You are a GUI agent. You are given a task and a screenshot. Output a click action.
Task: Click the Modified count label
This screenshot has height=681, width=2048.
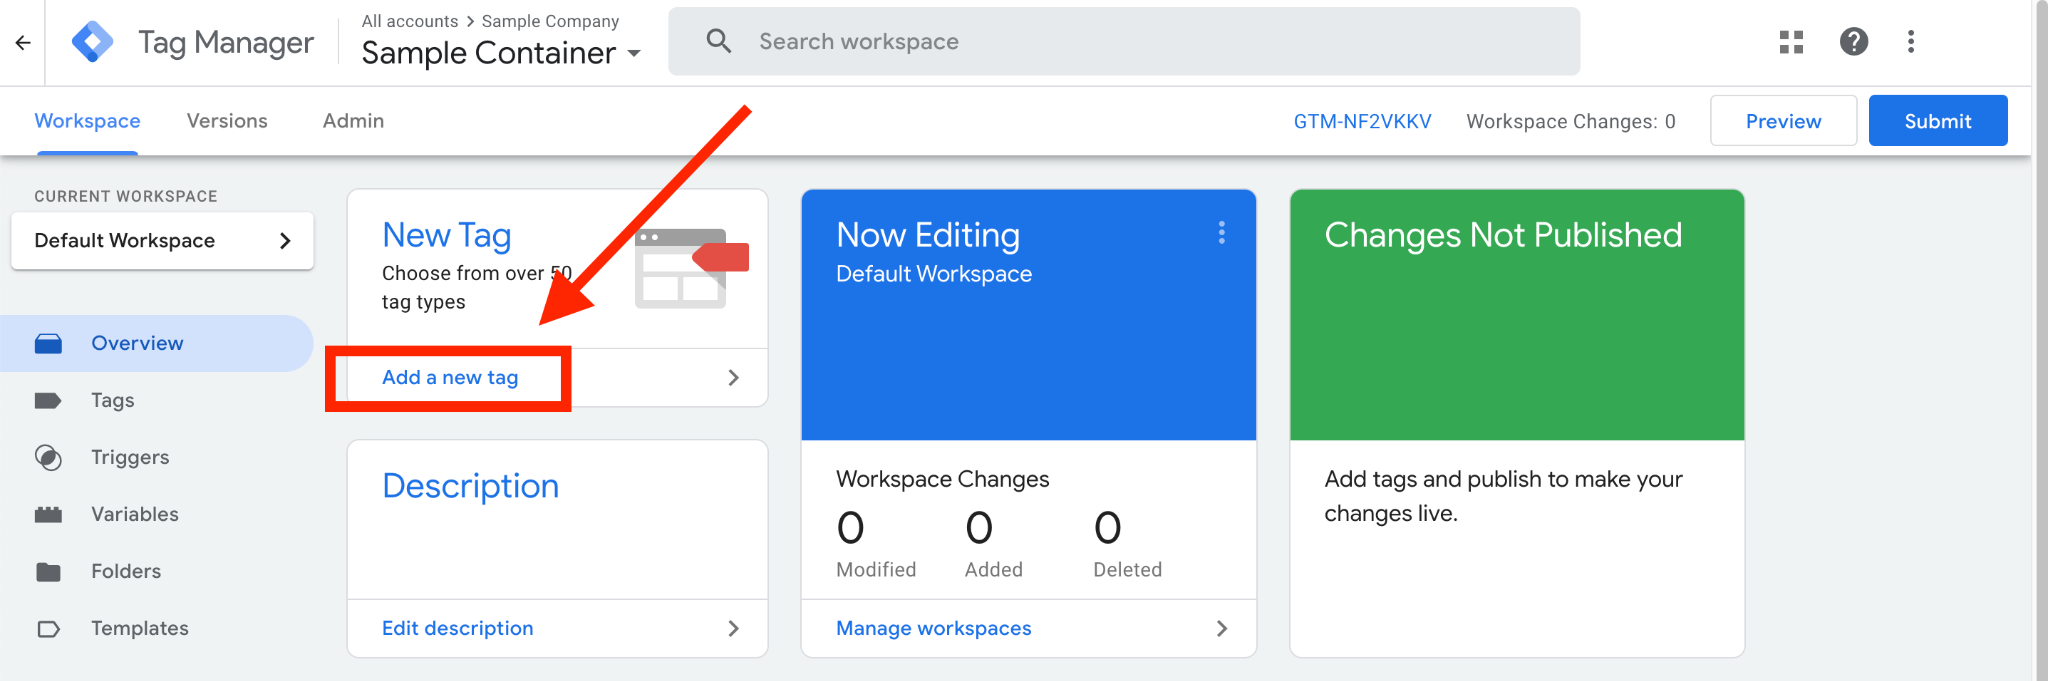pyautogui.click(x=876, y=570)
